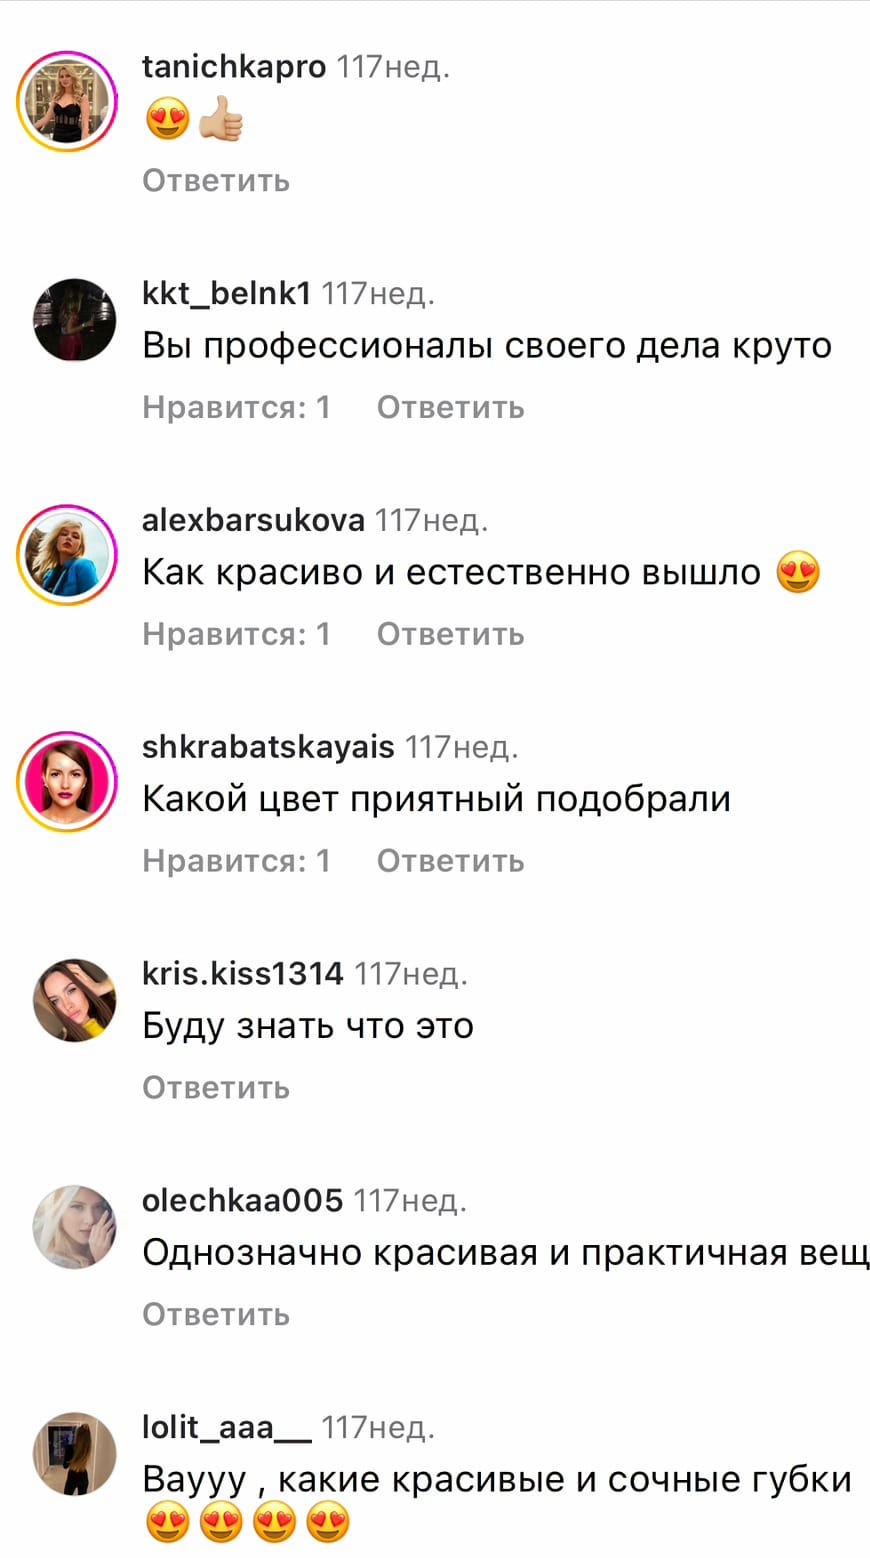Open username kris.kiss1314 link
The image size is (870, 1558).
click(x=243, y=973)
